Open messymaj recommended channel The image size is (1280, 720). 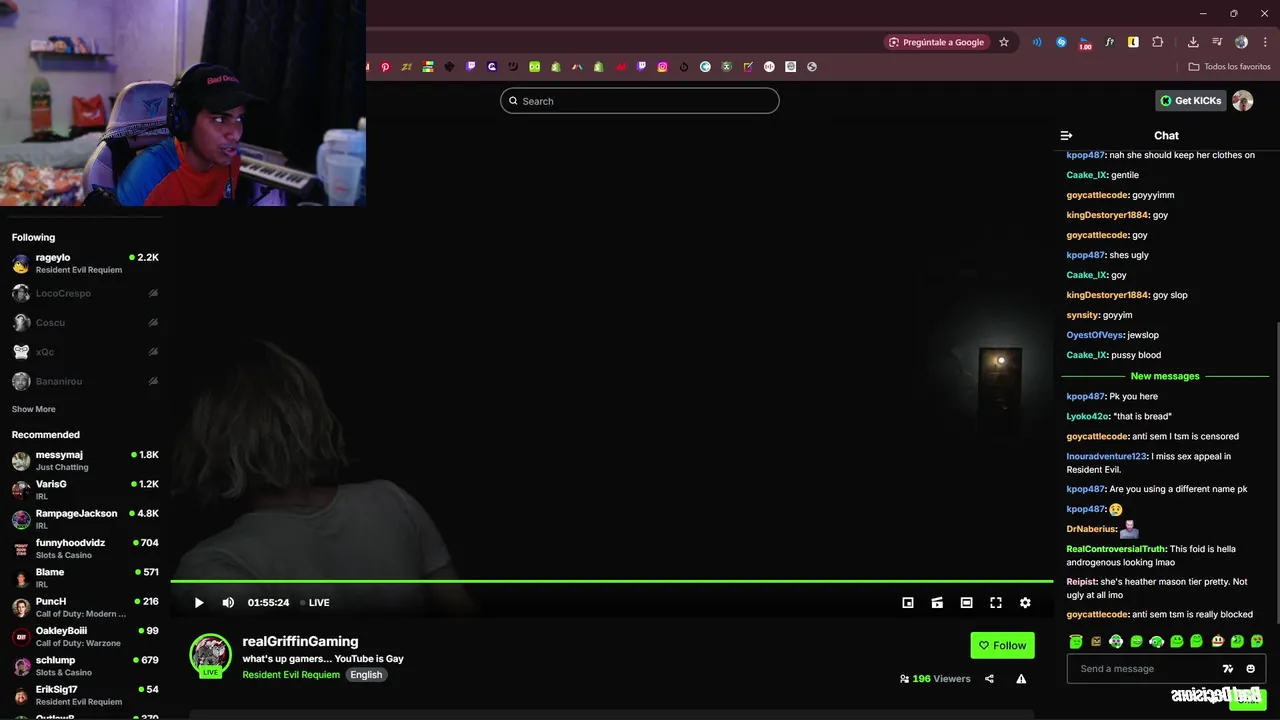(85, 460)
